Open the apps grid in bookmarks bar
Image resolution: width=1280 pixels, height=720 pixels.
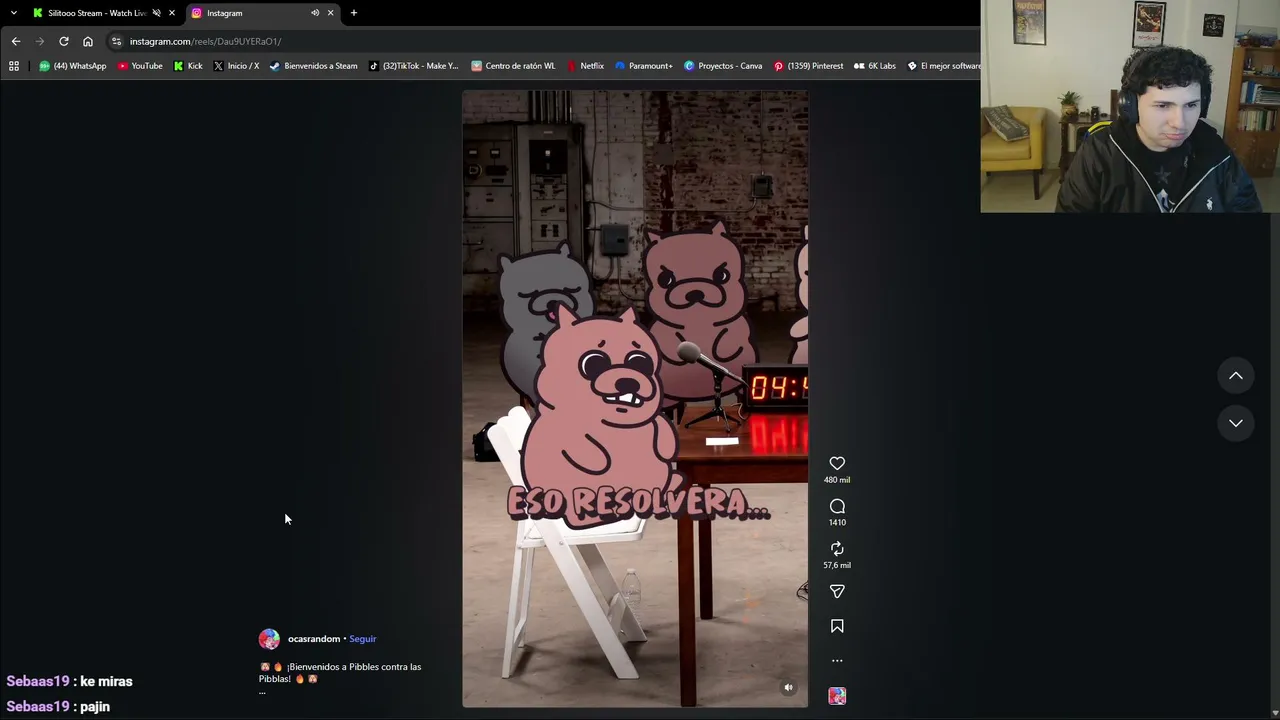pos(14,66)
